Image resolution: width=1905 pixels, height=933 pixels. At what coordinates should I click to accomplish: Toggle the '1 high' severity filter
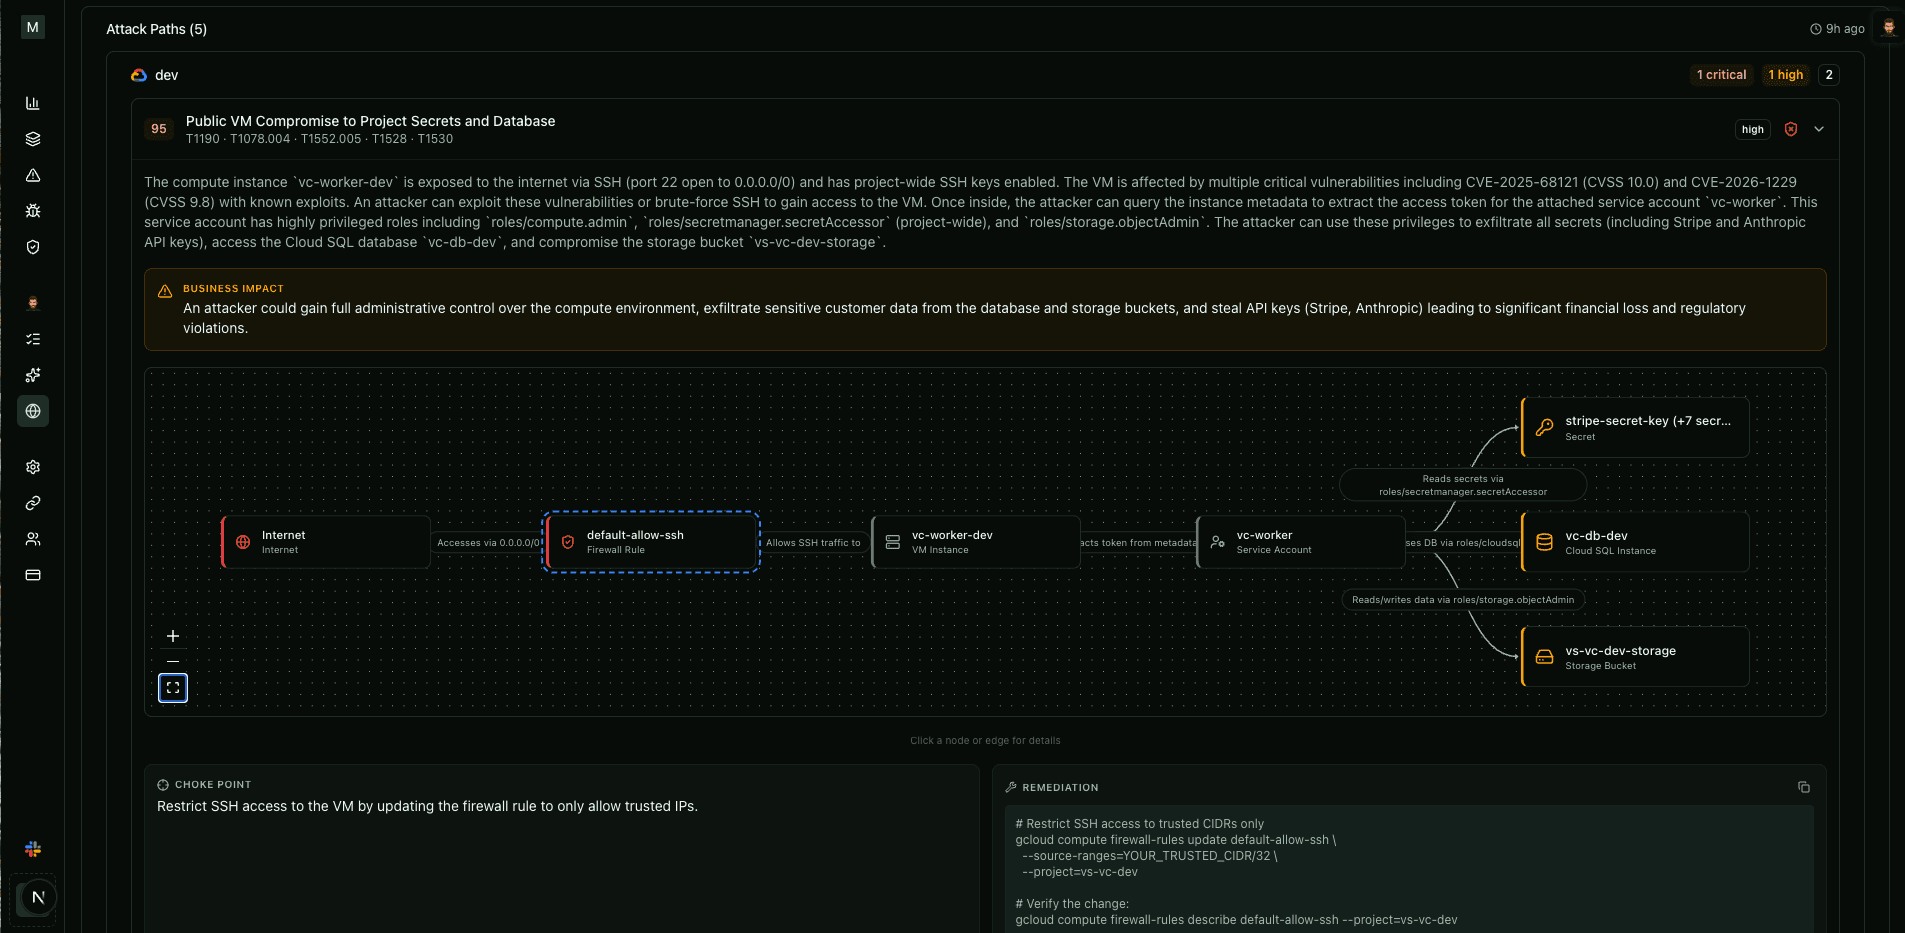point(1785,75)
